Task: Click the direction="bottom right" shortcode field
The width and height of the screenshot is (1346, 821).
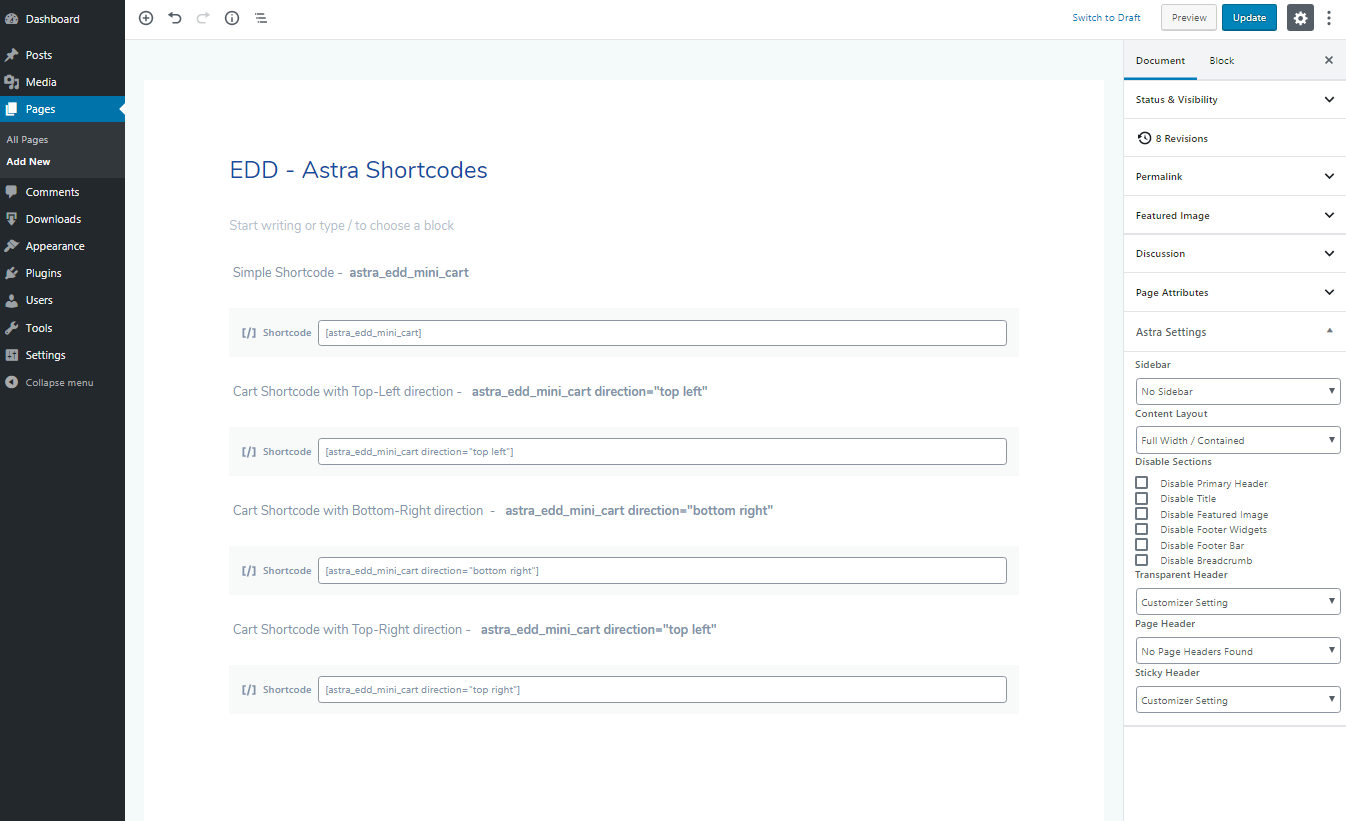Action: tap(662, 571)
